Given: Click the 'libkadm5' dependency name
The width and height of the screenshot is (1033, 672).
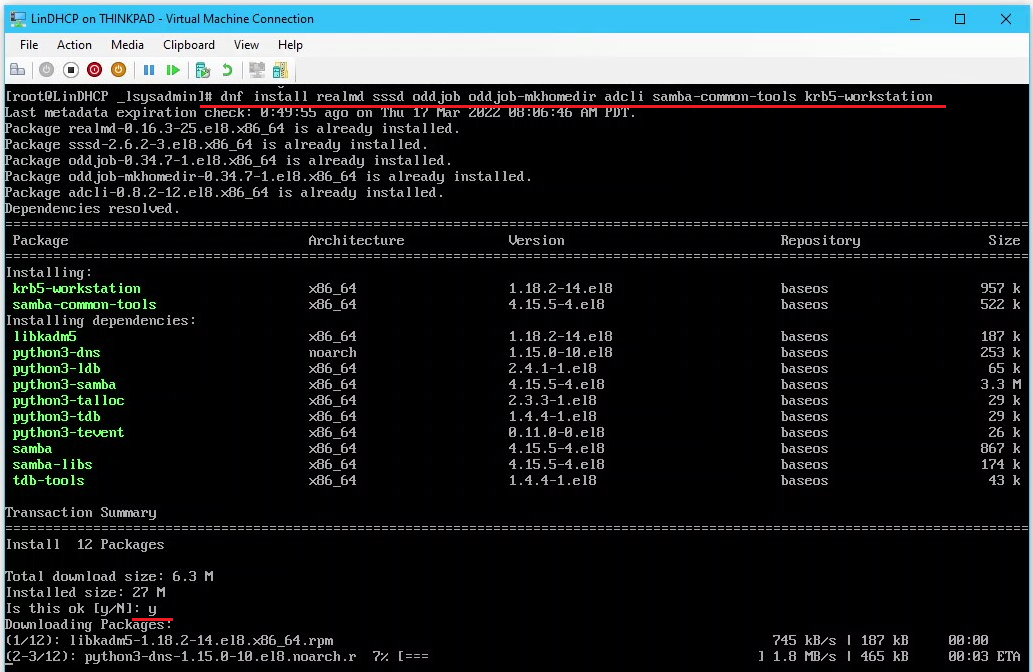Looking at the screenshot, I should point(45,337).
